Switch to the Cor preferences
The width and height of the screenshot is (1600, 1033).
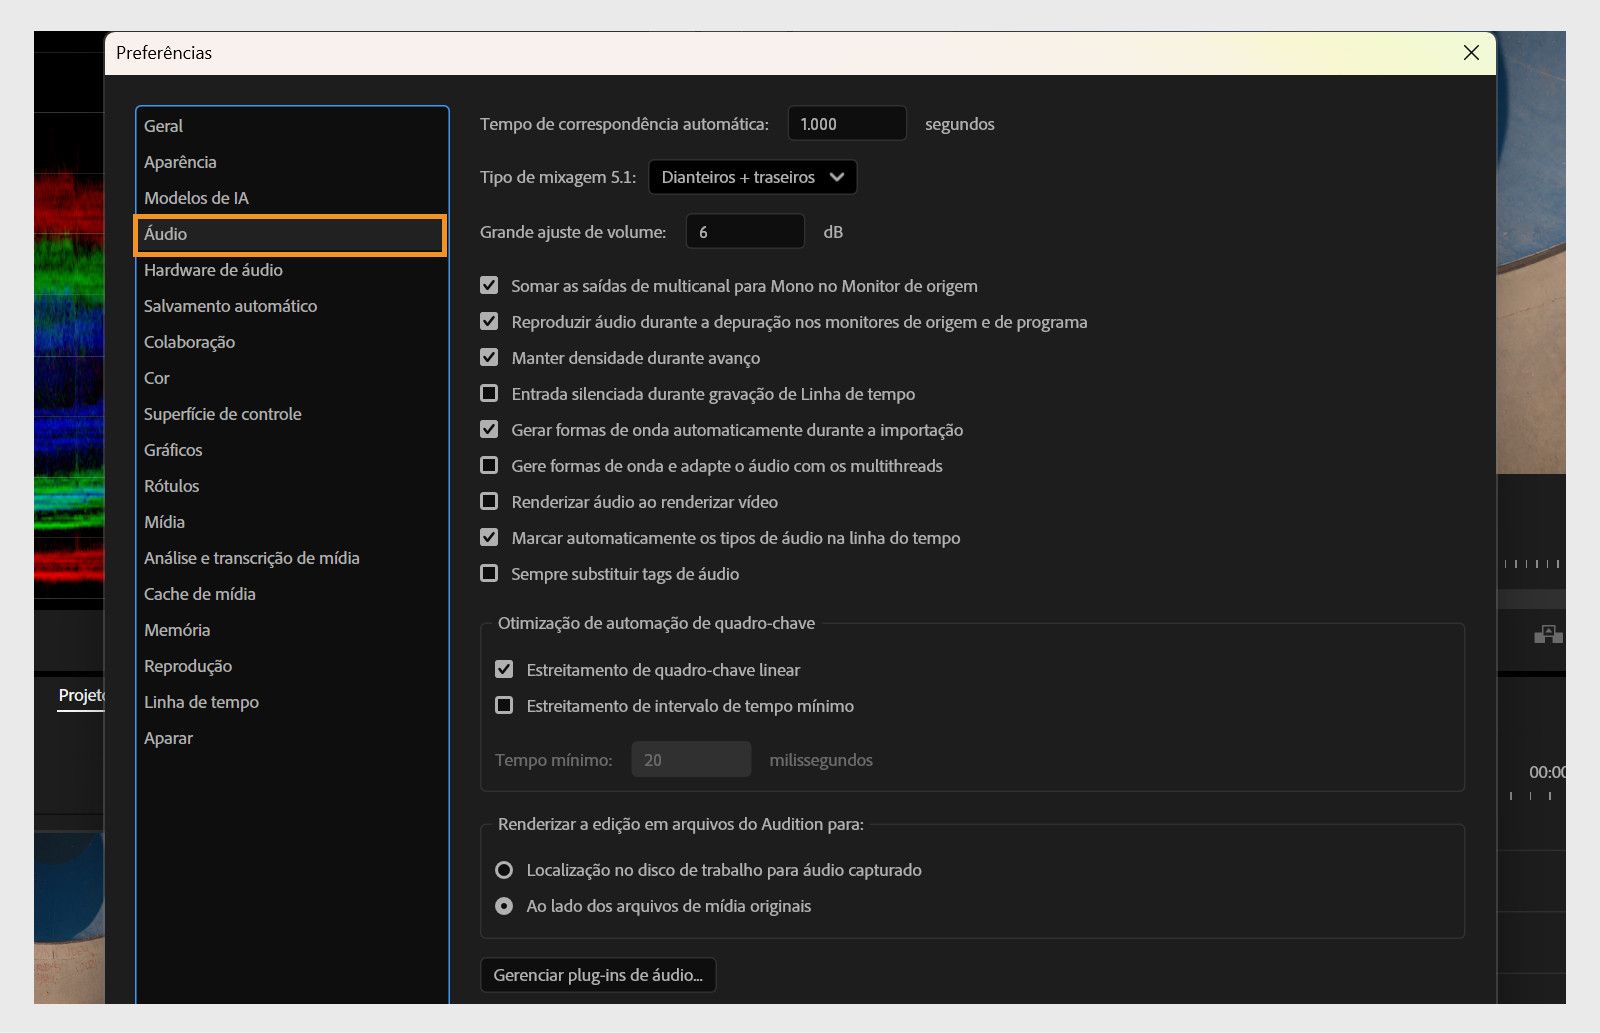[x=156, y=378]
